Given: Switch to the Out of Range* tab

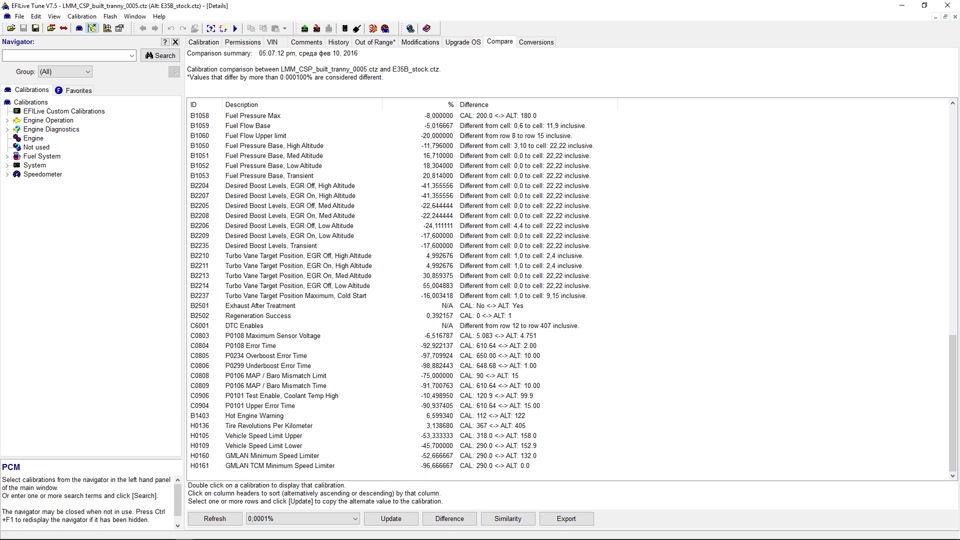Looking at the screenshot, I should 375,42.
